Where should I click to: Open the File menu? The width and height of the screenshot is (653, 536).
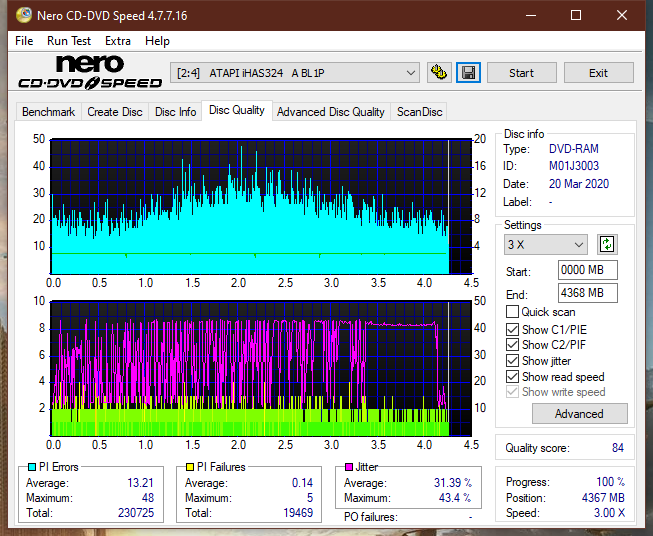tap(24, 41)
